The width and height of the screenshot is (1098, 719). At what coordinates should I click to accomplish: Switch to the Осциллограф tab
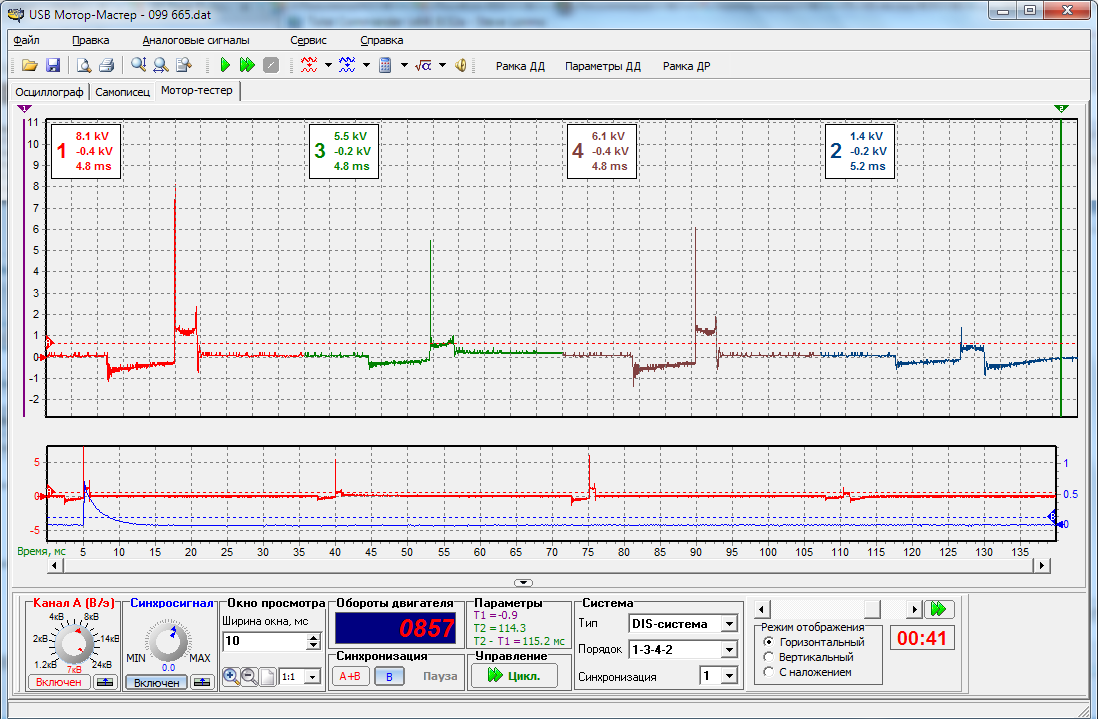49,92
